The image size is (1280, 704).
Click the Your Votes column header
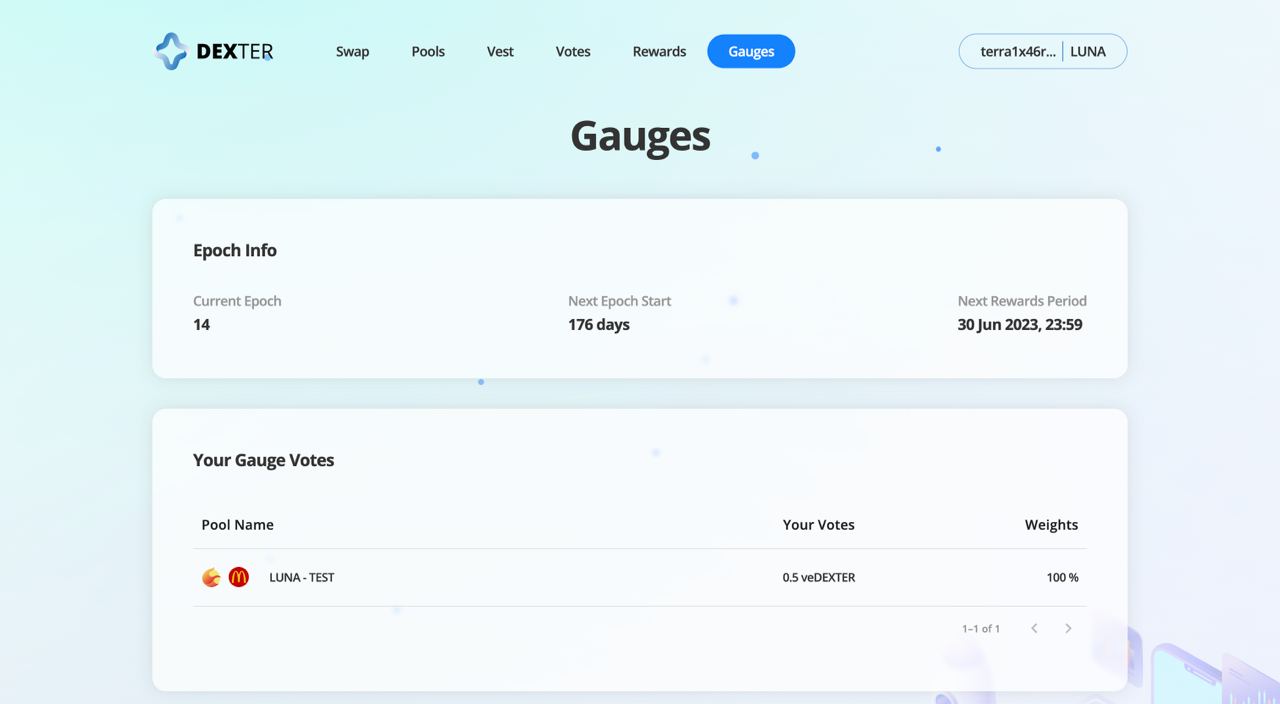click(818, 524)
